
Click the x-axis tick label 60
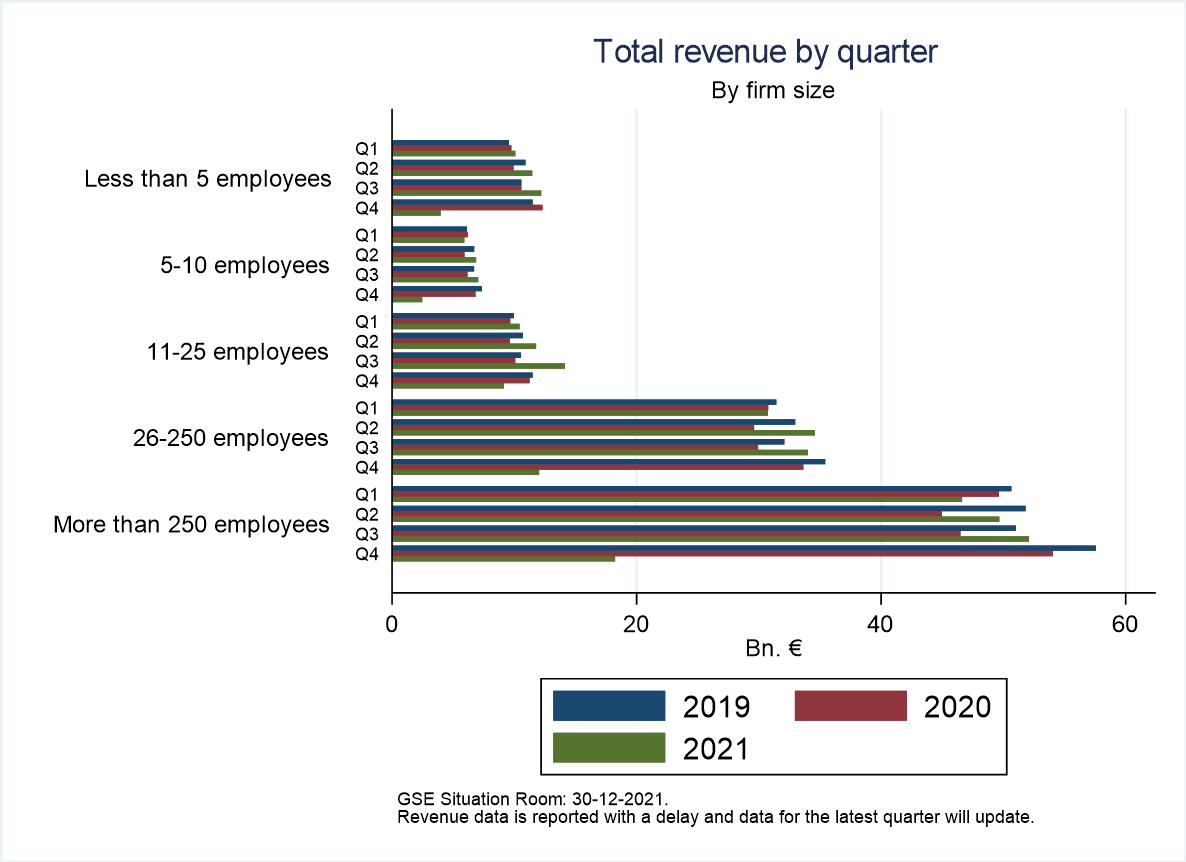tap(1125, 624)
